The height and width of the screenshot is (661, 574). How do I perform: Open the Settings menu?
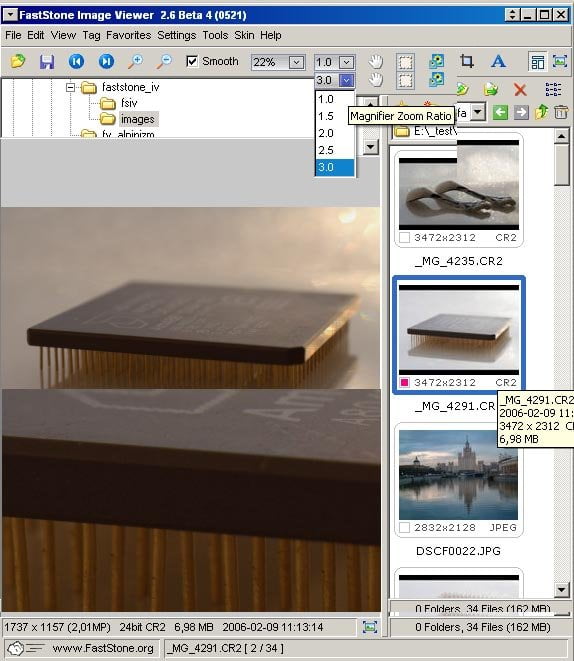177,35
